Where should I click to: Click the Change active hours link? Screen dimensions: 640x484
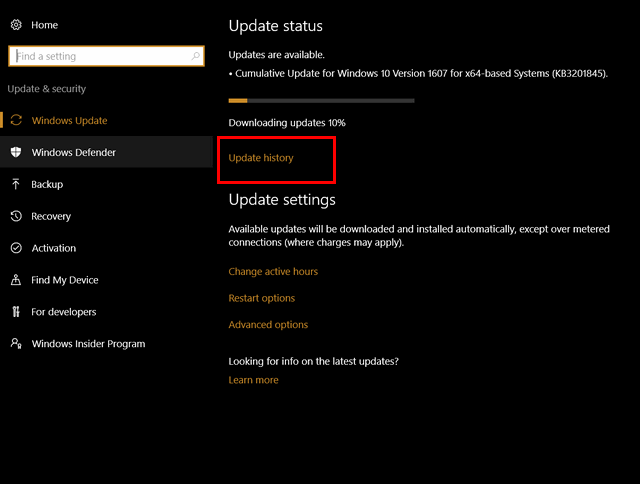[273, 271]
